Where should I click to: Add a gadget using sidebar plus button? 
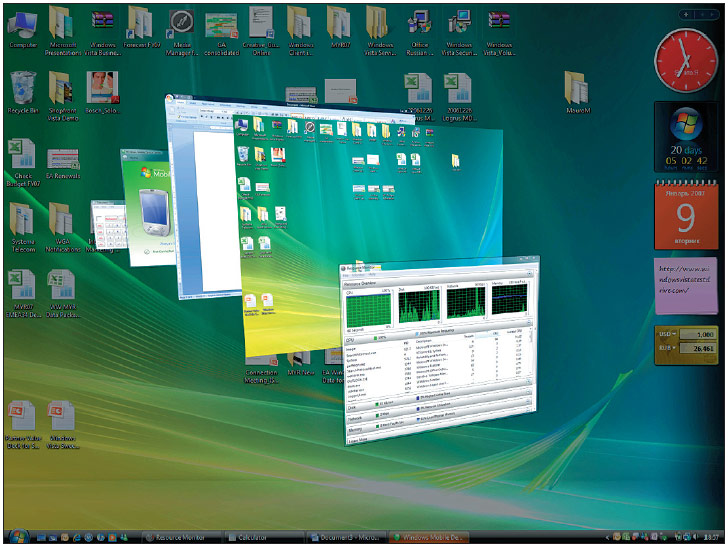[683, 15]
